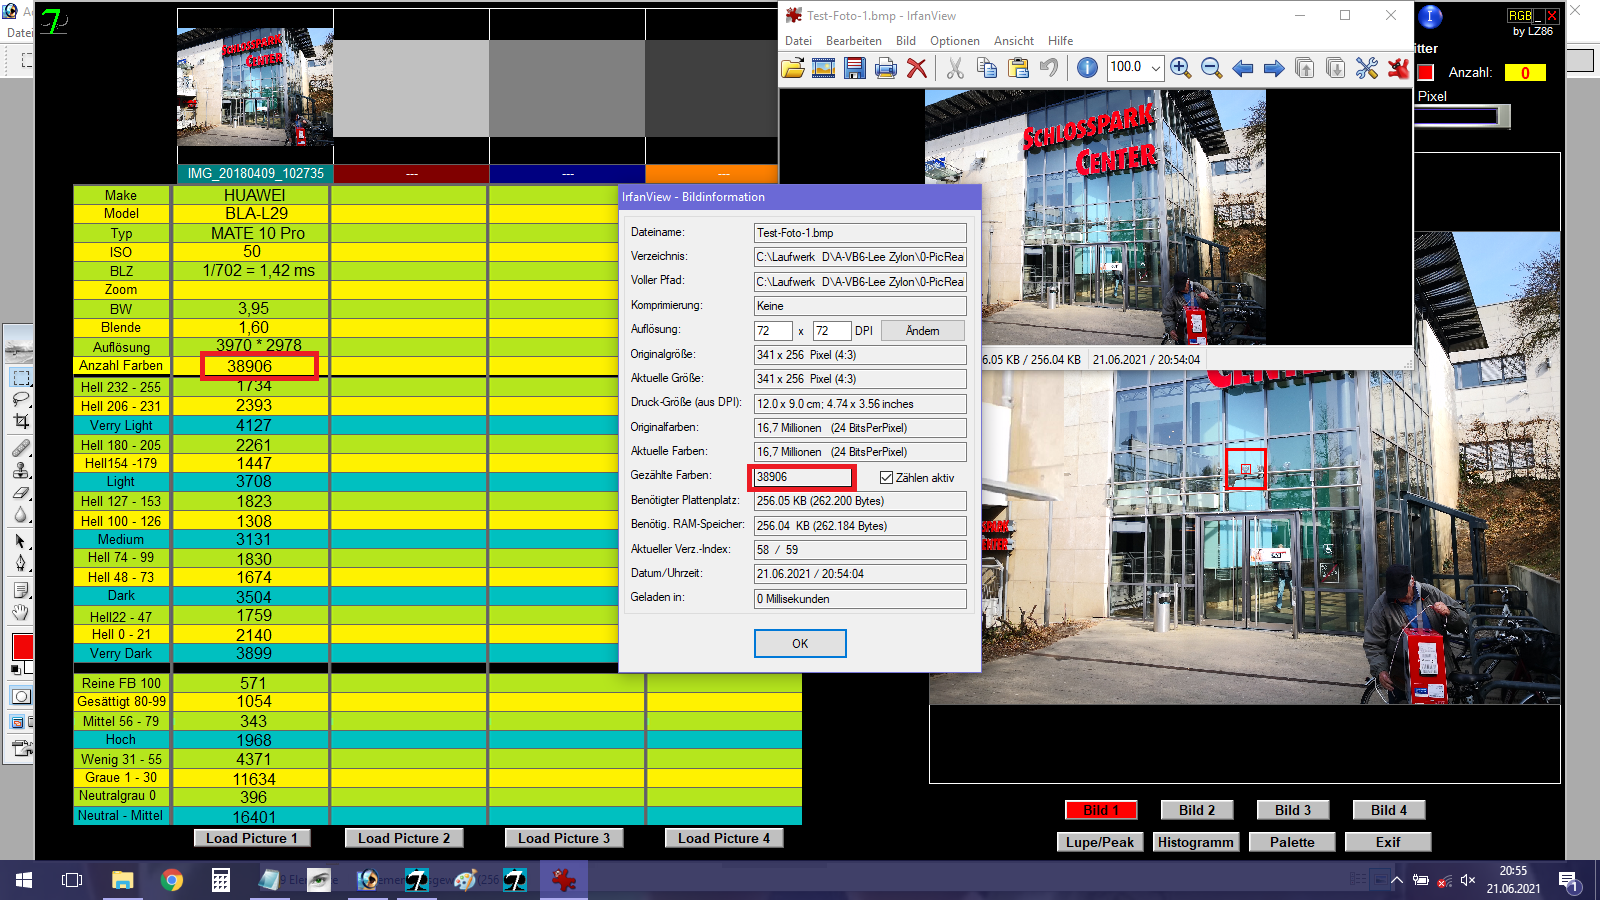
Task: Show image information blue i icon
Action: (x=1087, y=68)
